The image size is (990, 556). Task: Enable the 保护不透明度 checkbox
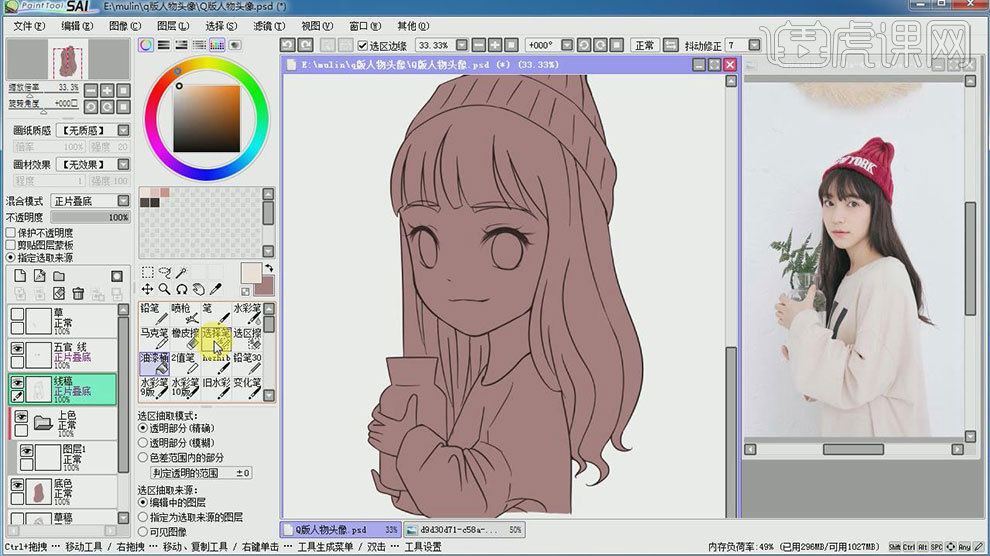[x=11, y=232]
